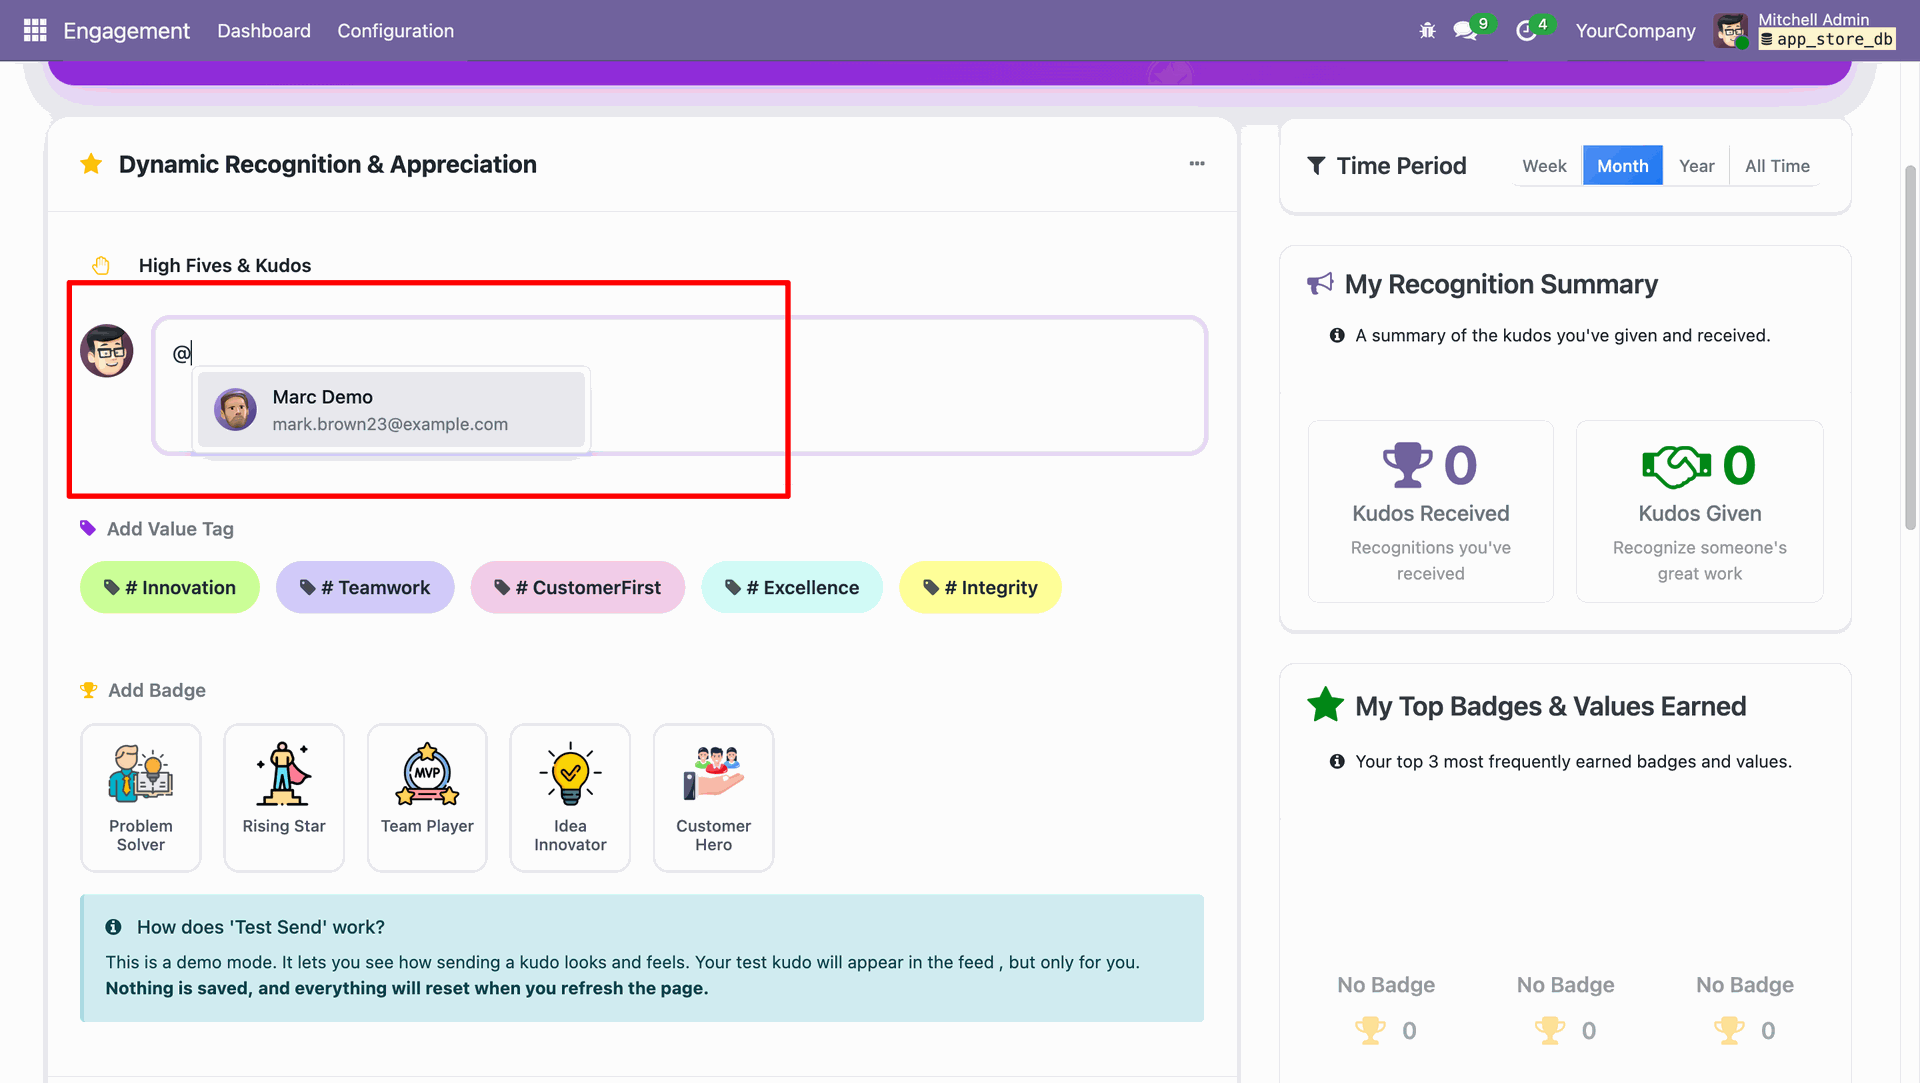
Task: Select the Rising Star badge
Action: click(284, 797)
